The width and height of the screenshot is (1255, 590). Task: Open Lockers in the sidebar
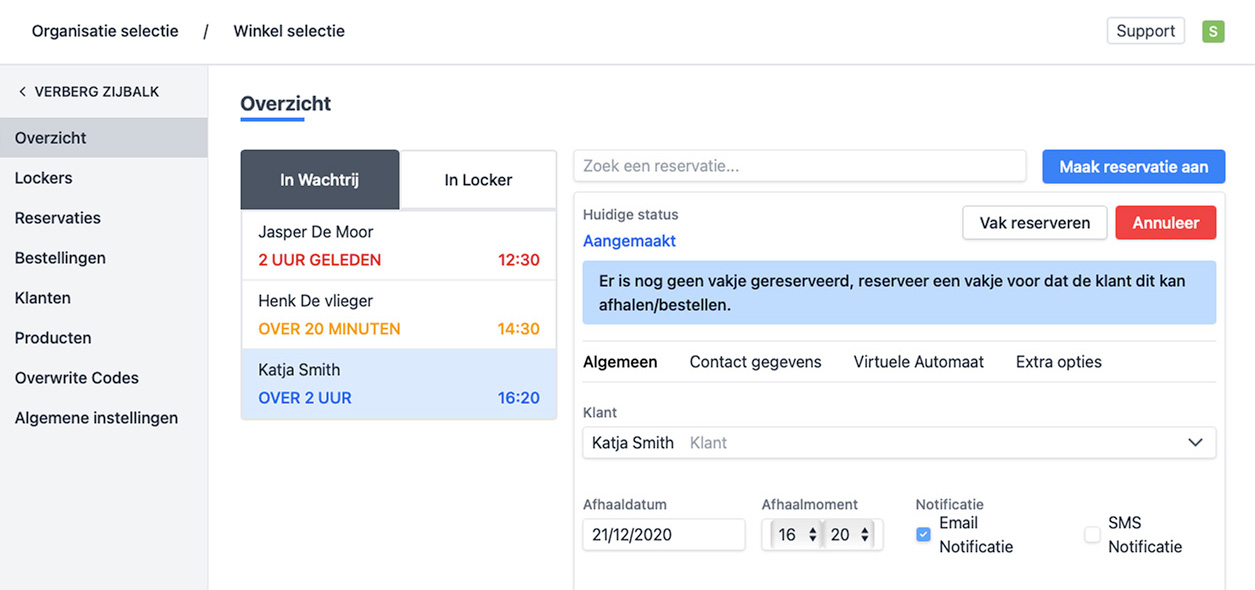point(44,178)
